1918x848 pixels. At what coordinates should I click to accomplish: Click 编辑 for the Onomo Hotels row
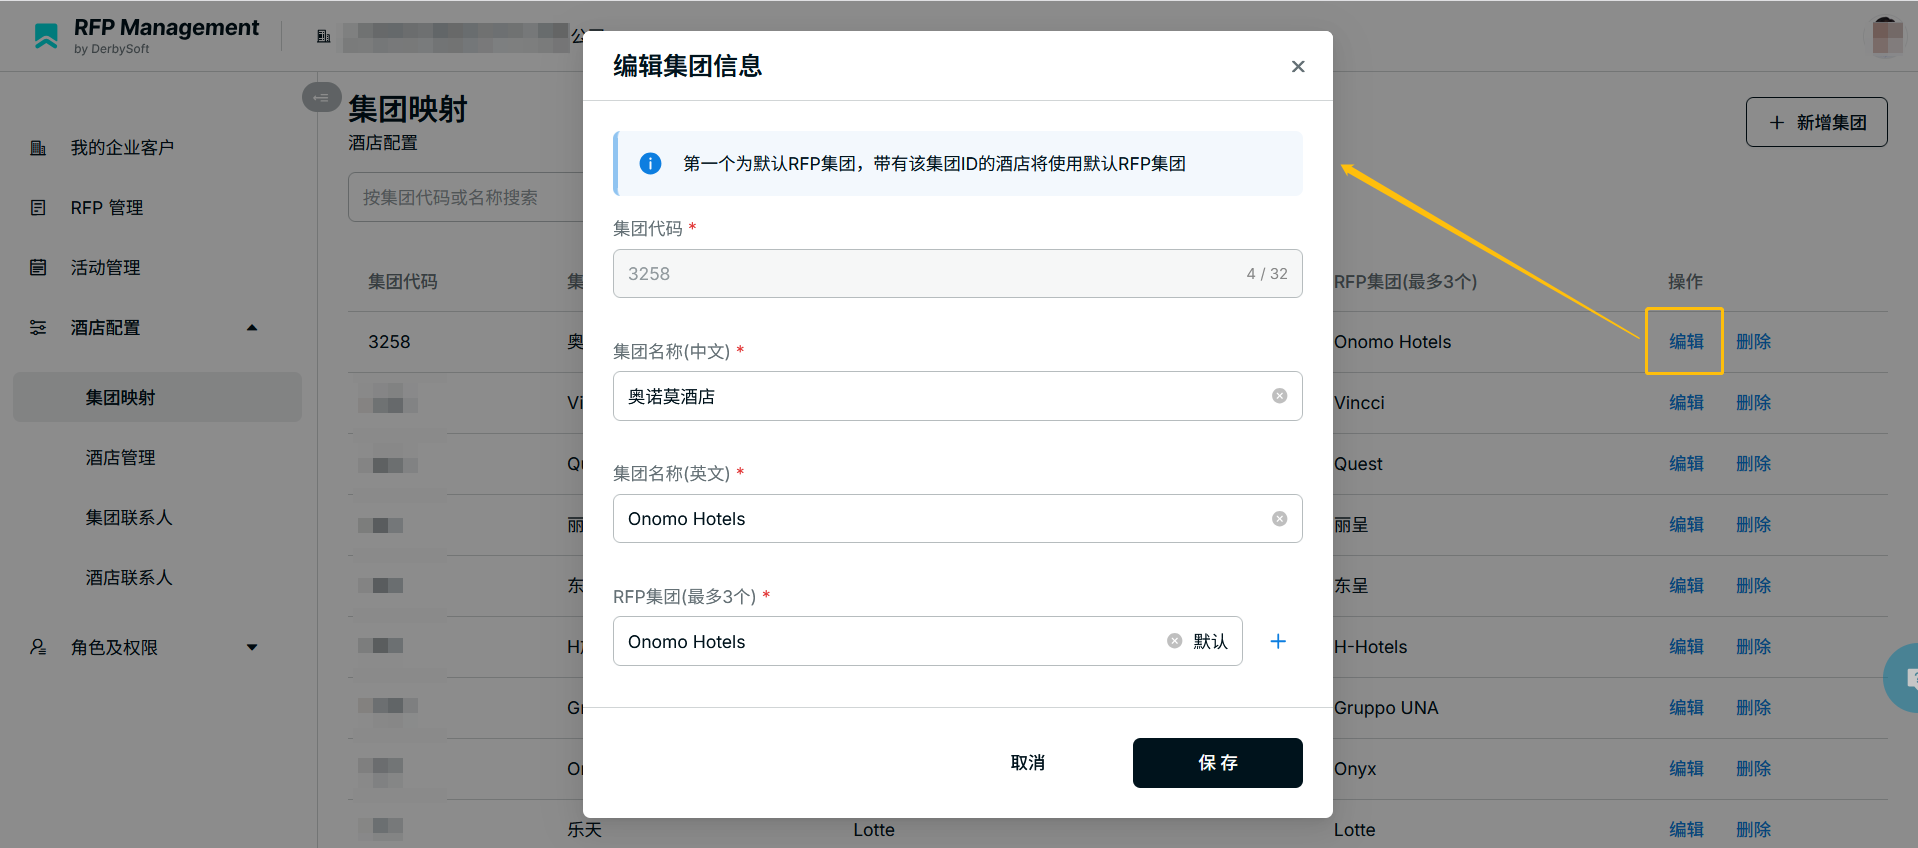[x=1686, y=342]
